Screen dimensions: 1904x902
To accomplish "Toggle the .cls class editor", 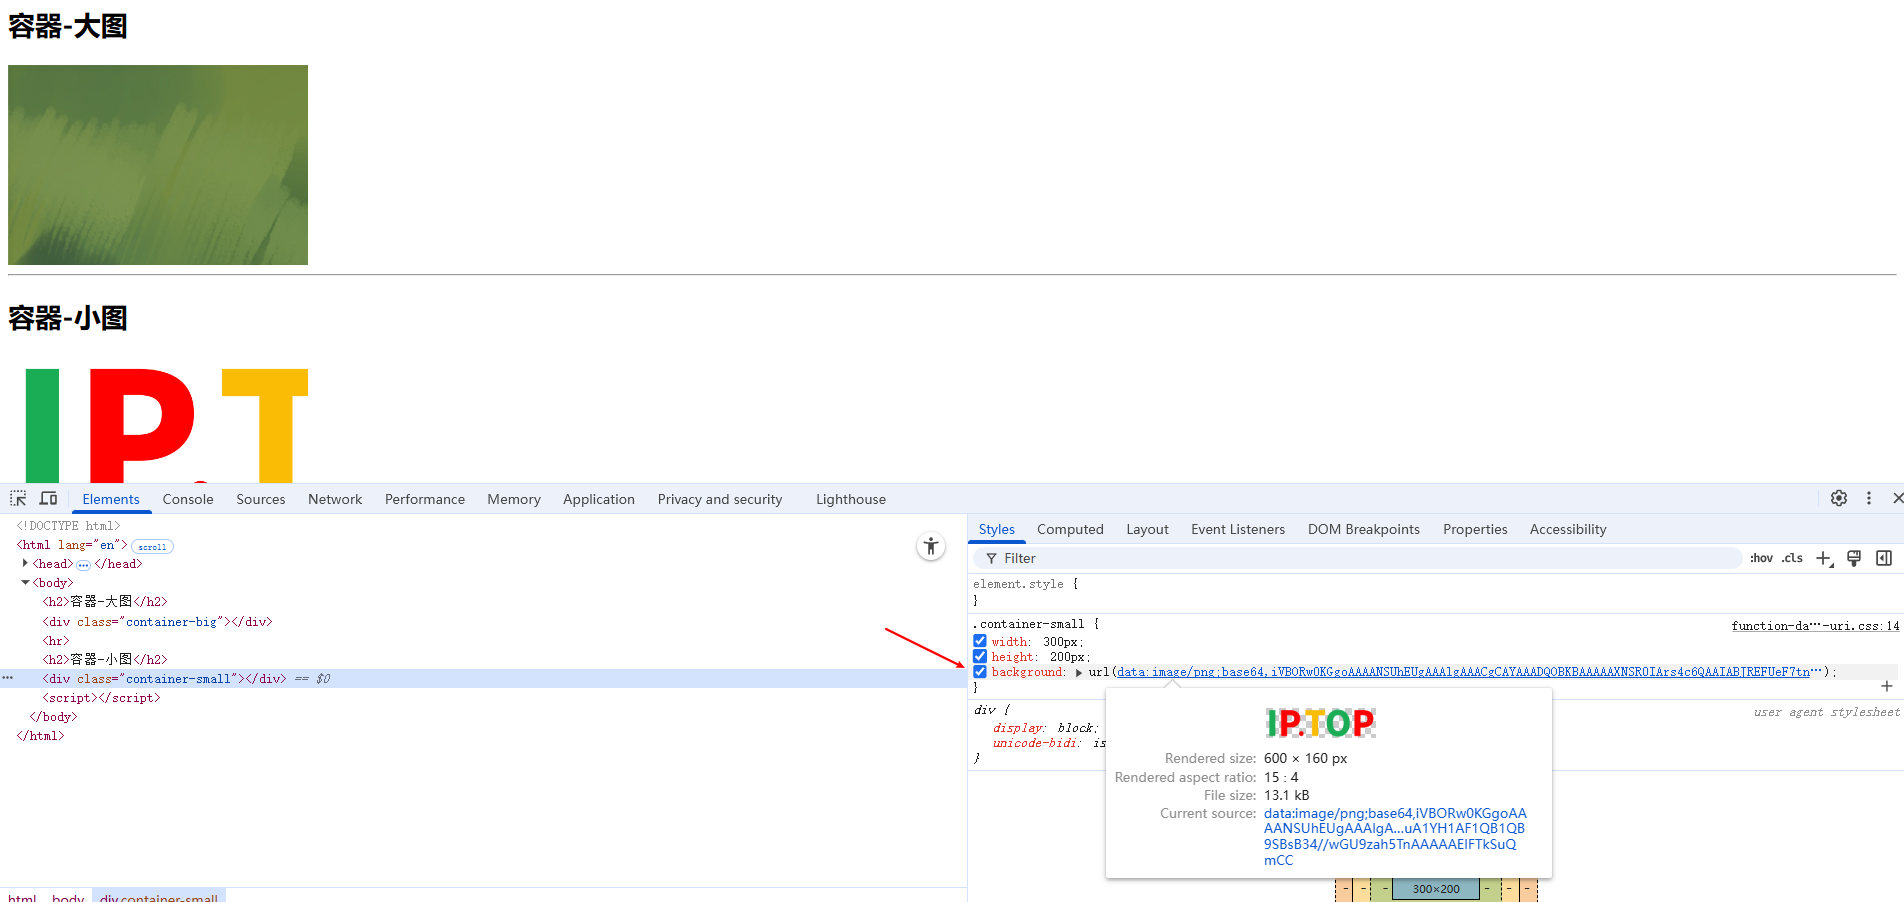I will coord(1792,558).
